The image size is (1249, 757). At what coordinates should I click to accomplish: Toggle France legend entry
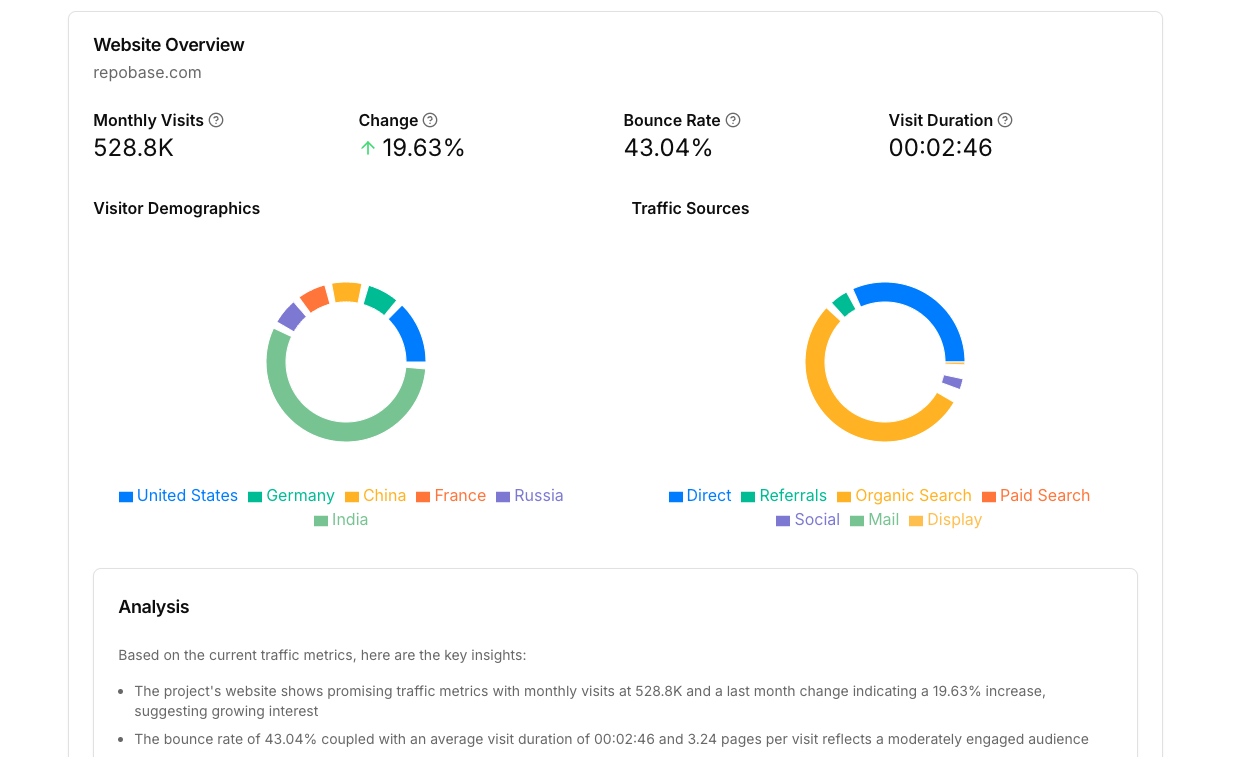[x=450, y=496]
